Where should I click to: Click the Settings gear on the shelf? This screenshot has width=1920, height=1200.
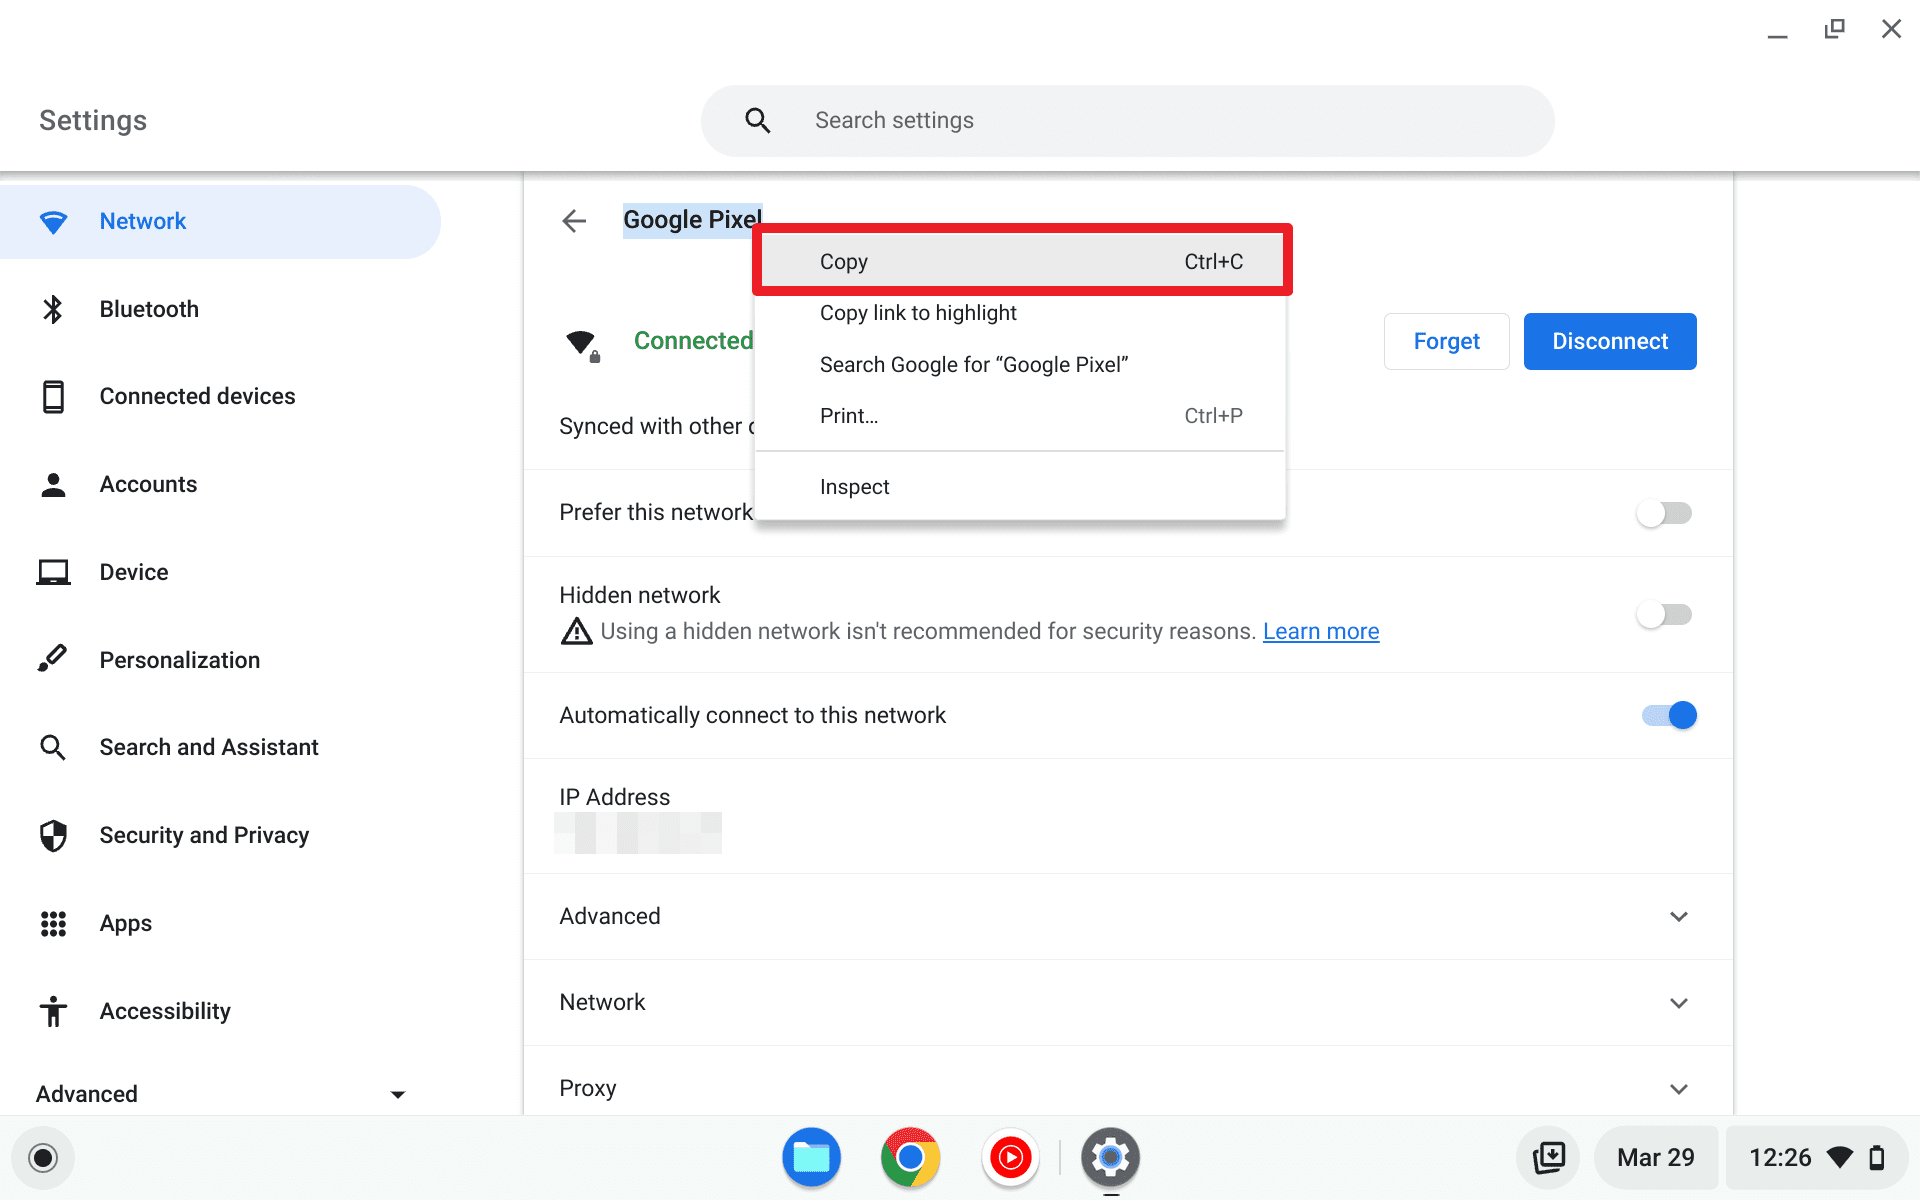click(x=1110, y=1157)
